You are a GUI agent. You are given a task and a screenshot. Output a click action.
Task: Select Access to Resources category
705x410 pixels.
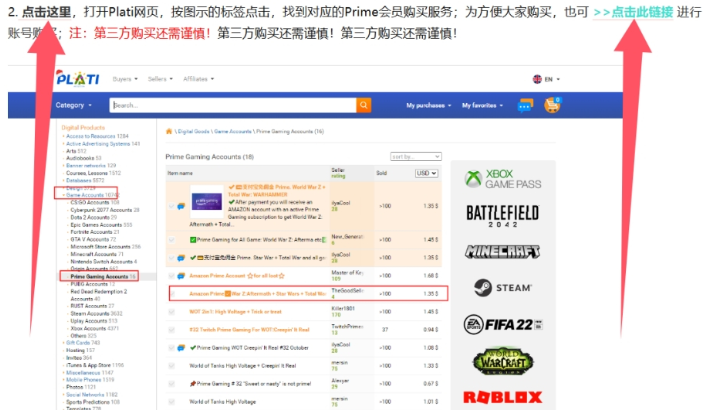[91, 136]
